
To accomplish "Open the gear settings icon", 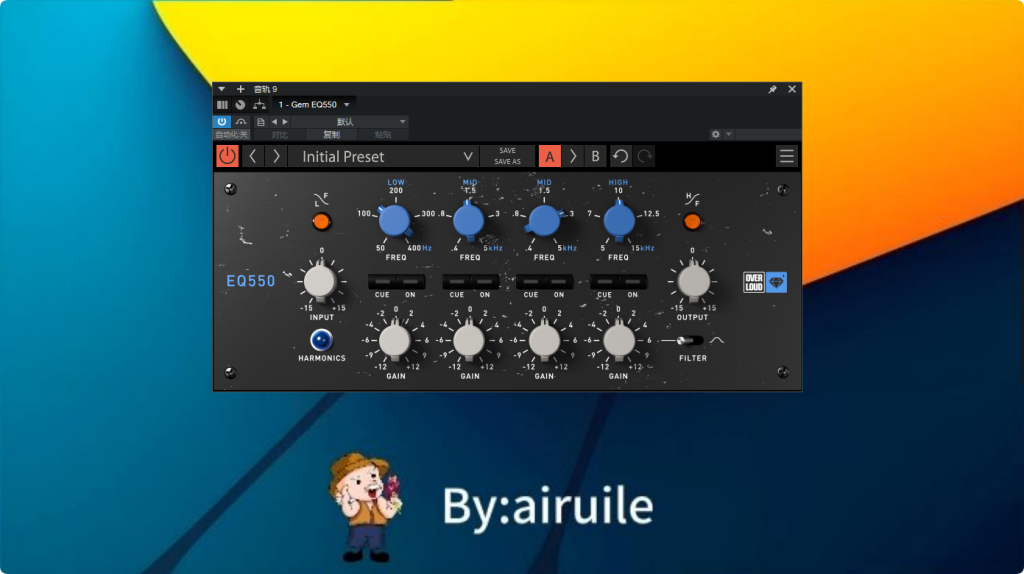I will pos(716,134).
